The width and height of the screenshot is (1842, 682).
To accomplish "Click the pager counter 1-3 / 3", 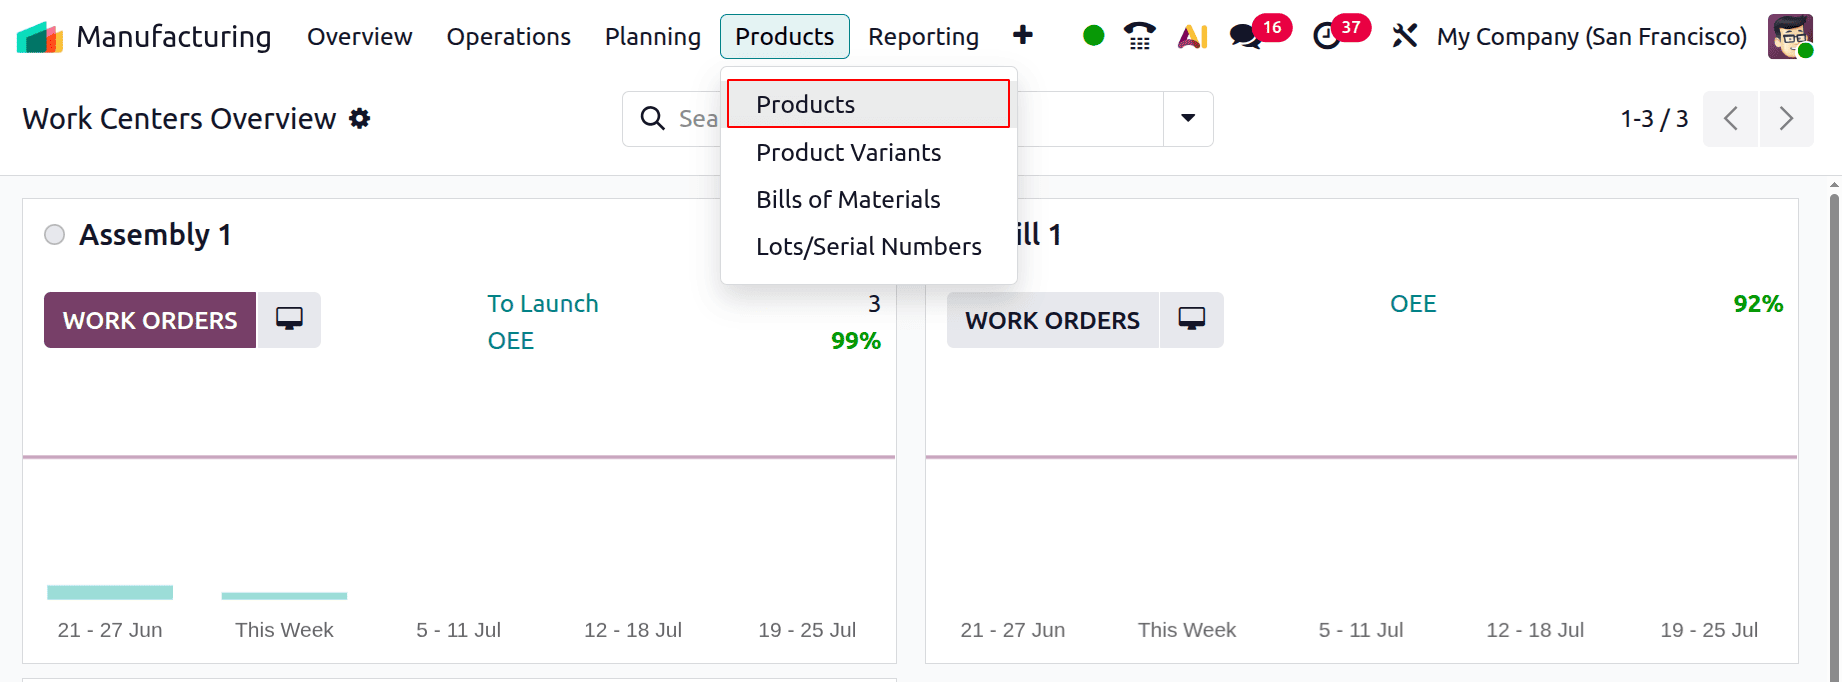I will point(1654,119).
